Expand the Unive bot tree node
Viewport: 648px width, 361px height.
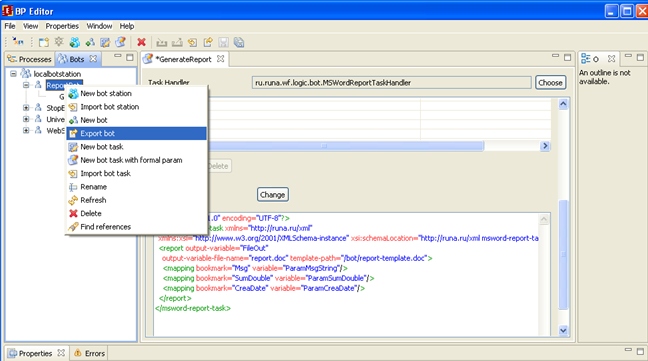pyautogui.click(x=26, y=119)
